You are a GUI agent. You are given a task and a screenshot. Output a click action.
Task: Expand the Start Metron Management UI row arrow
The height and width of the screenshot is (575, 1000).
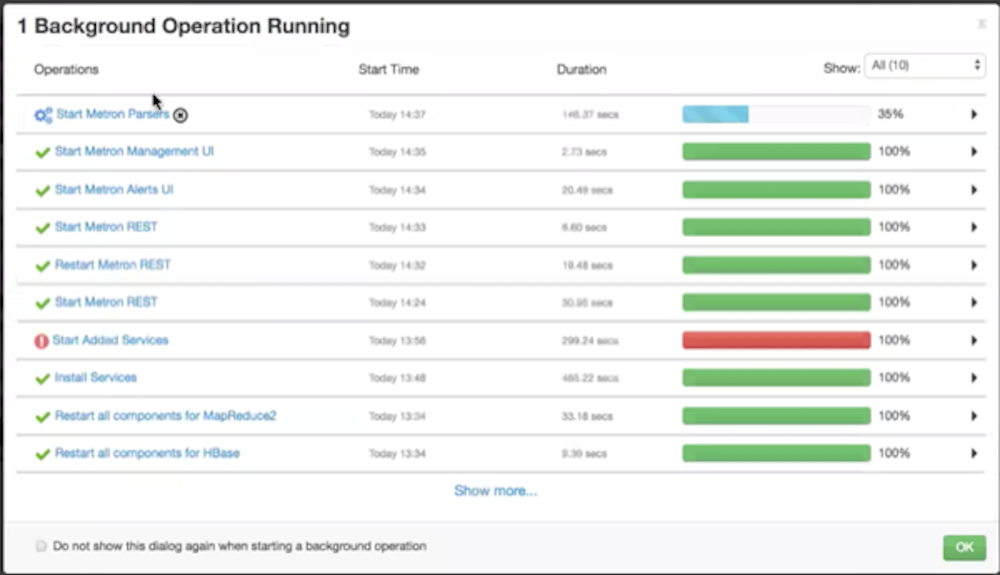(x=974, y=152)
